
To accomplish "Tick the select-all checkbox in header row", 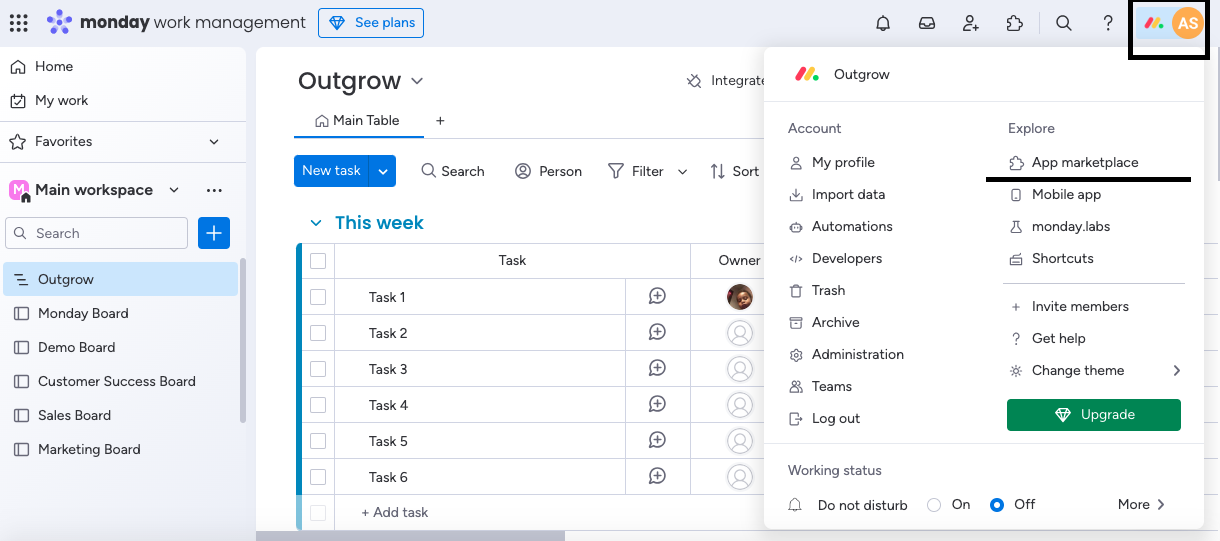I will pos(318,261).
